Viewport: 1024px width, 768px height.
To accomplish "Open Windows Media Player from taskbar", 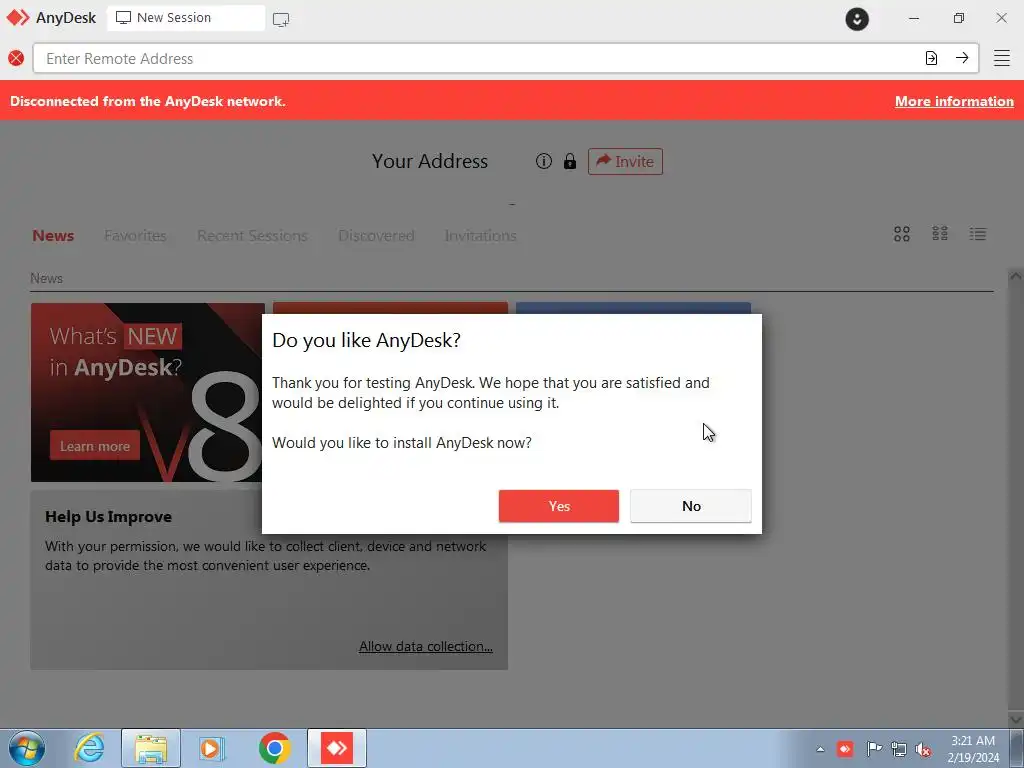I will pyautogui.click(x=212, y=748).
